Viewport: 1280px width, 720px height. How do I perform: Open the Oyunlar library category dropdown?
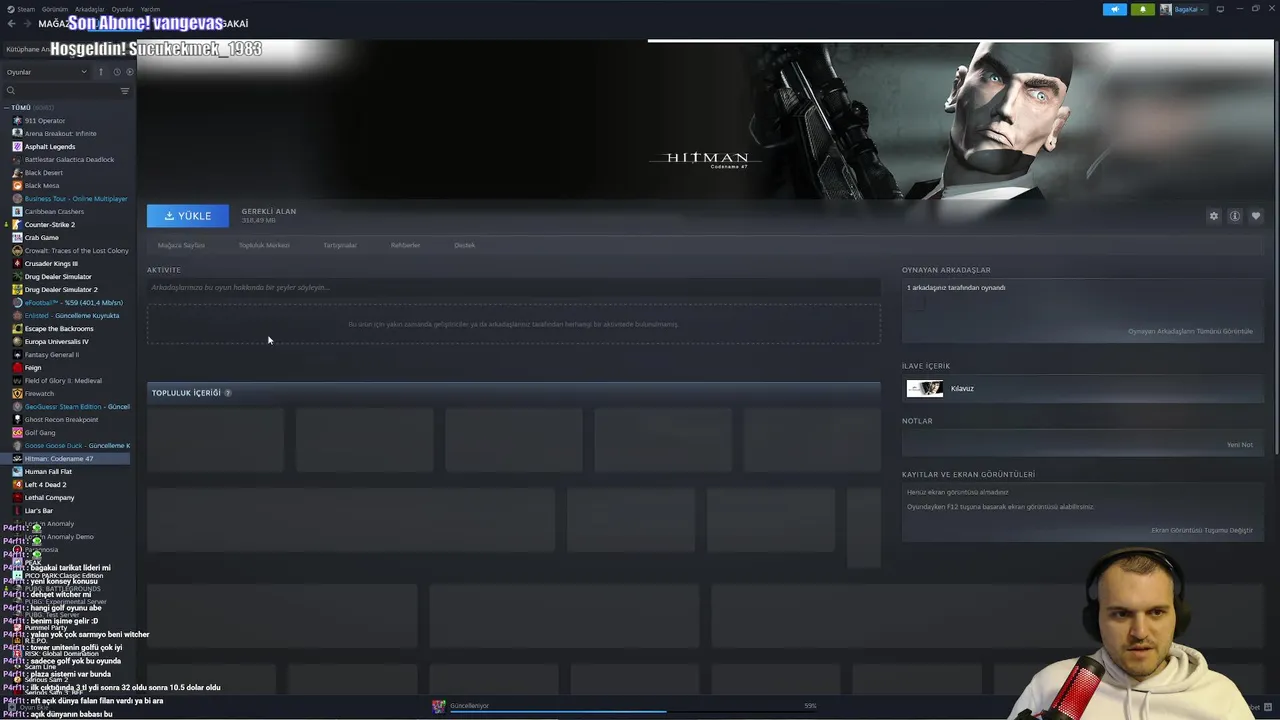coord(47,72)
